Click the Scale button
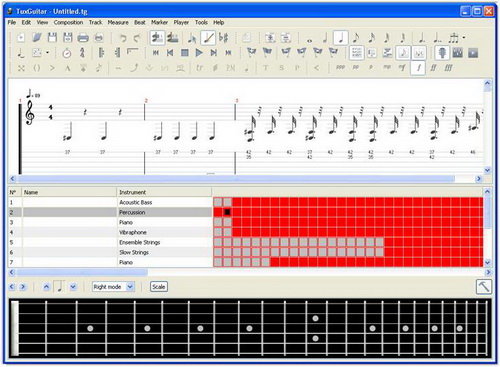Screen dimensions: 500x367 pos(159,287)
